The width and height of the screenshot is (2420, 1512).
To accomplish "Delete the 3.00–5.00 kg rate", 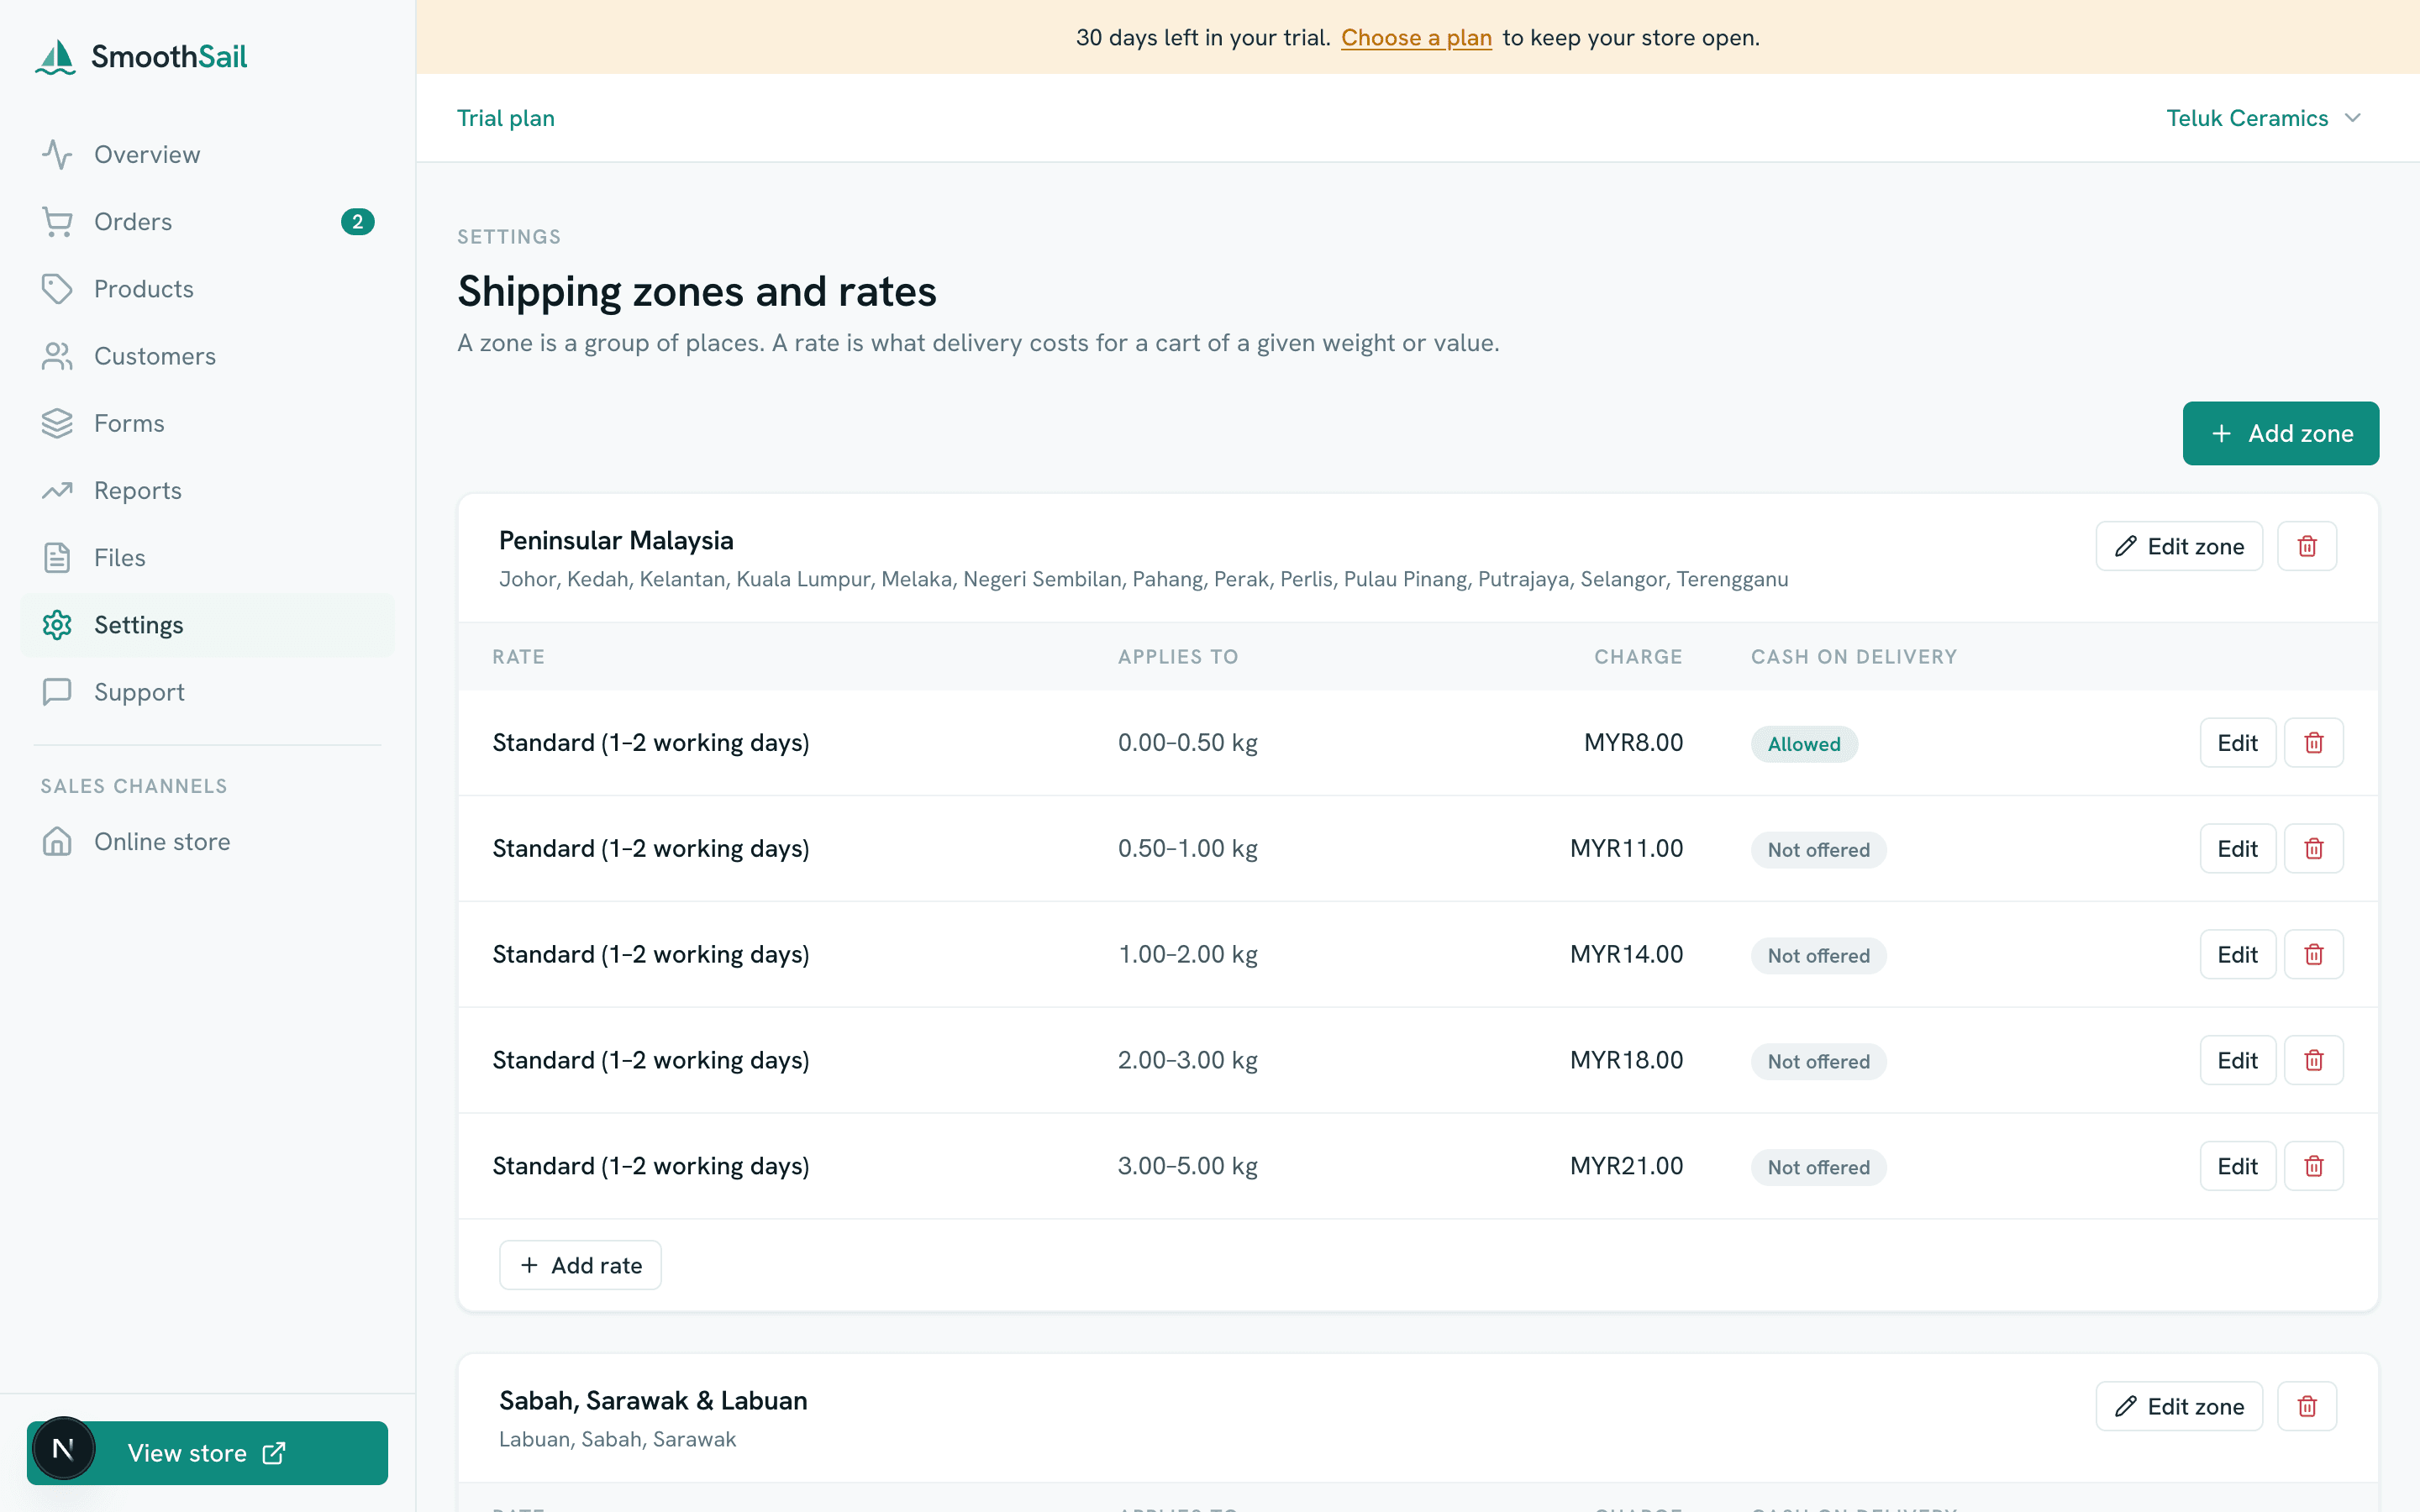I will (2313, 1166).
